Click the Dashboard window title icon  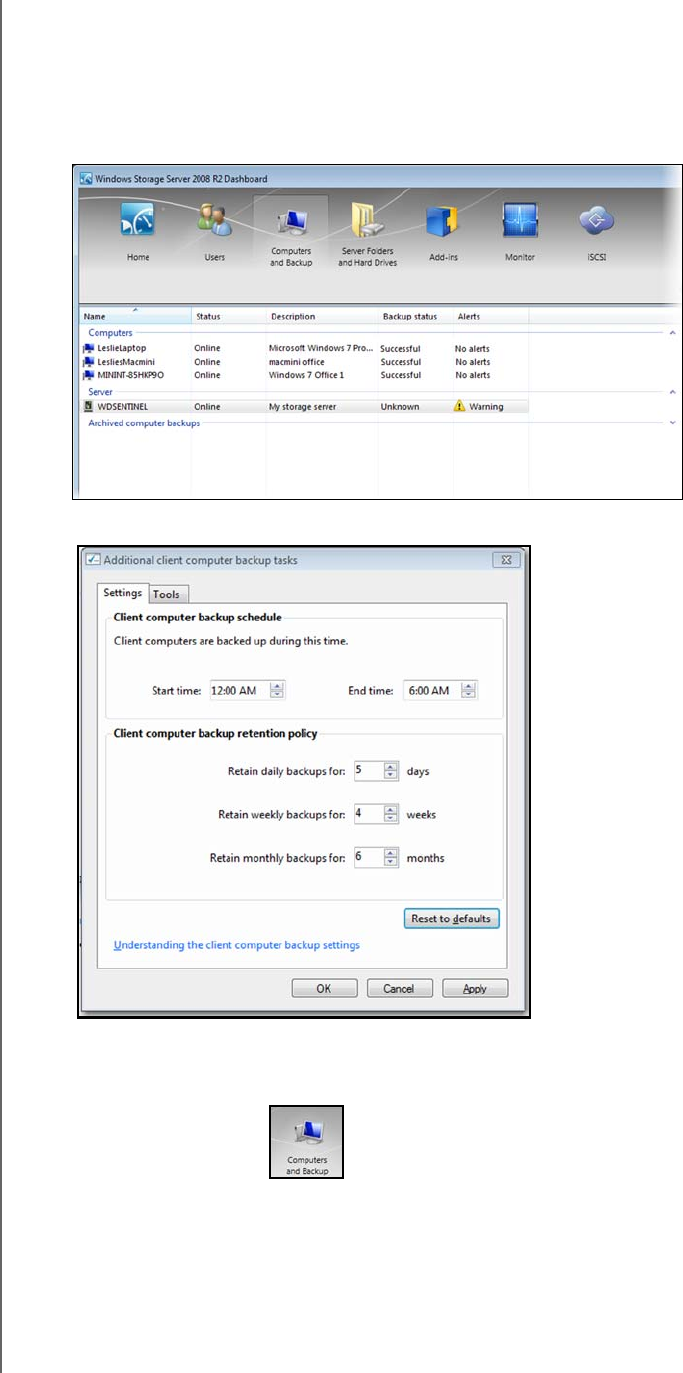[85, 179]
